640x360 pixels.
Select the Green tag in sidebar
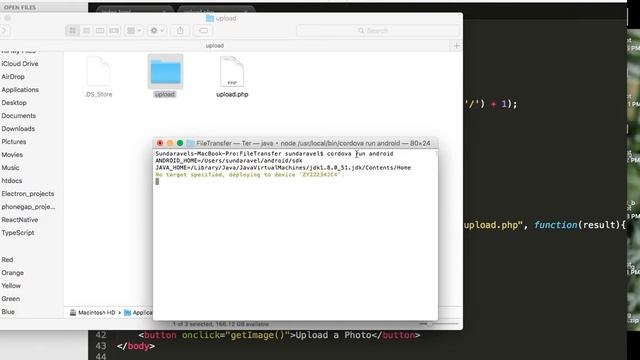coord(11,299)
